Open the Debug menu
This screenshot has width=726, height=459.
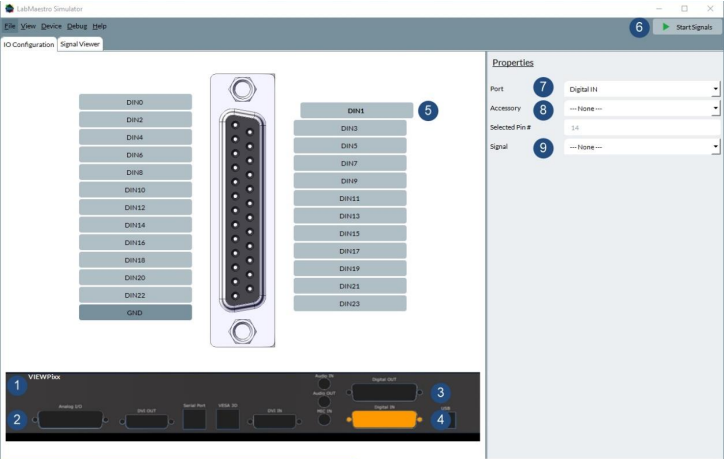click(77, 26)
